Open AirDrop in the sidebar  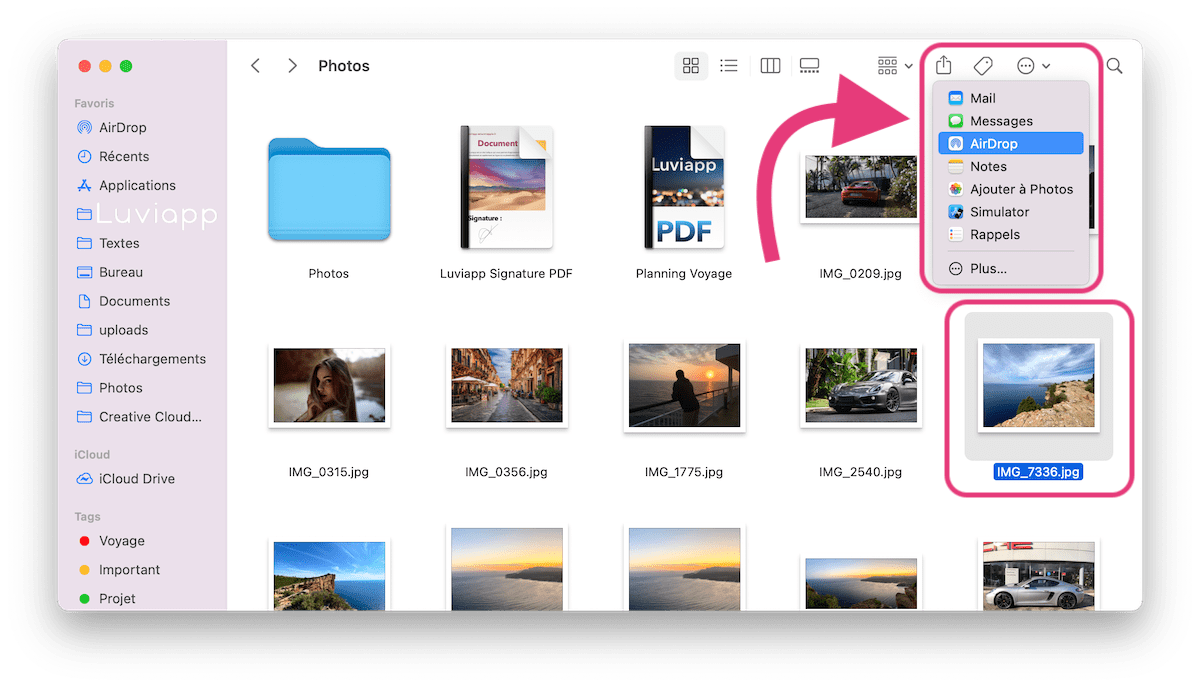click(142, 128)
